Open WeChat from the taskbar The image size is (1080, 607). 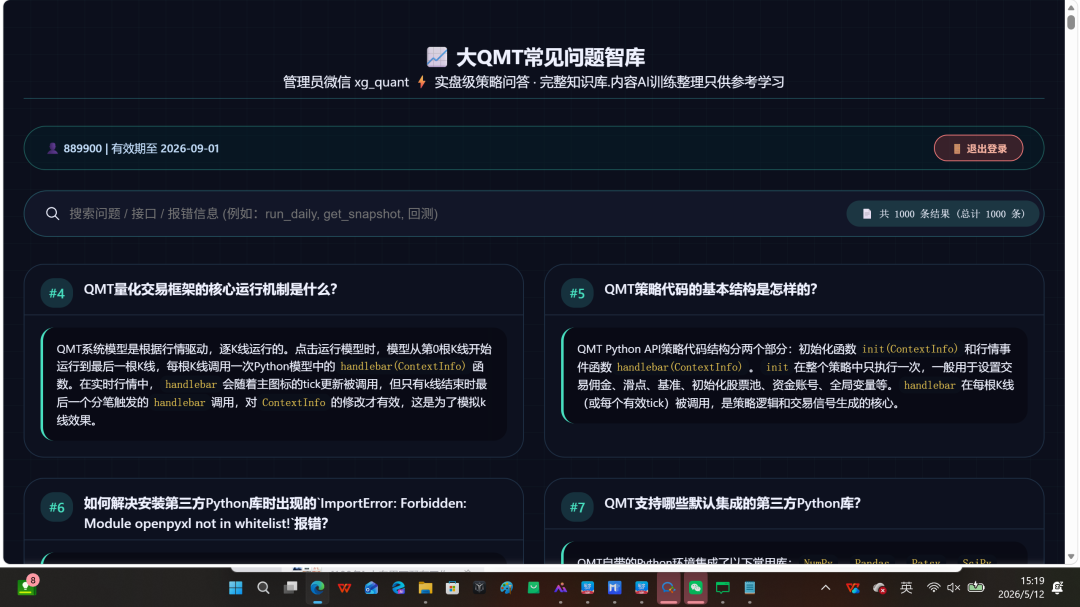tap(696, 588)
